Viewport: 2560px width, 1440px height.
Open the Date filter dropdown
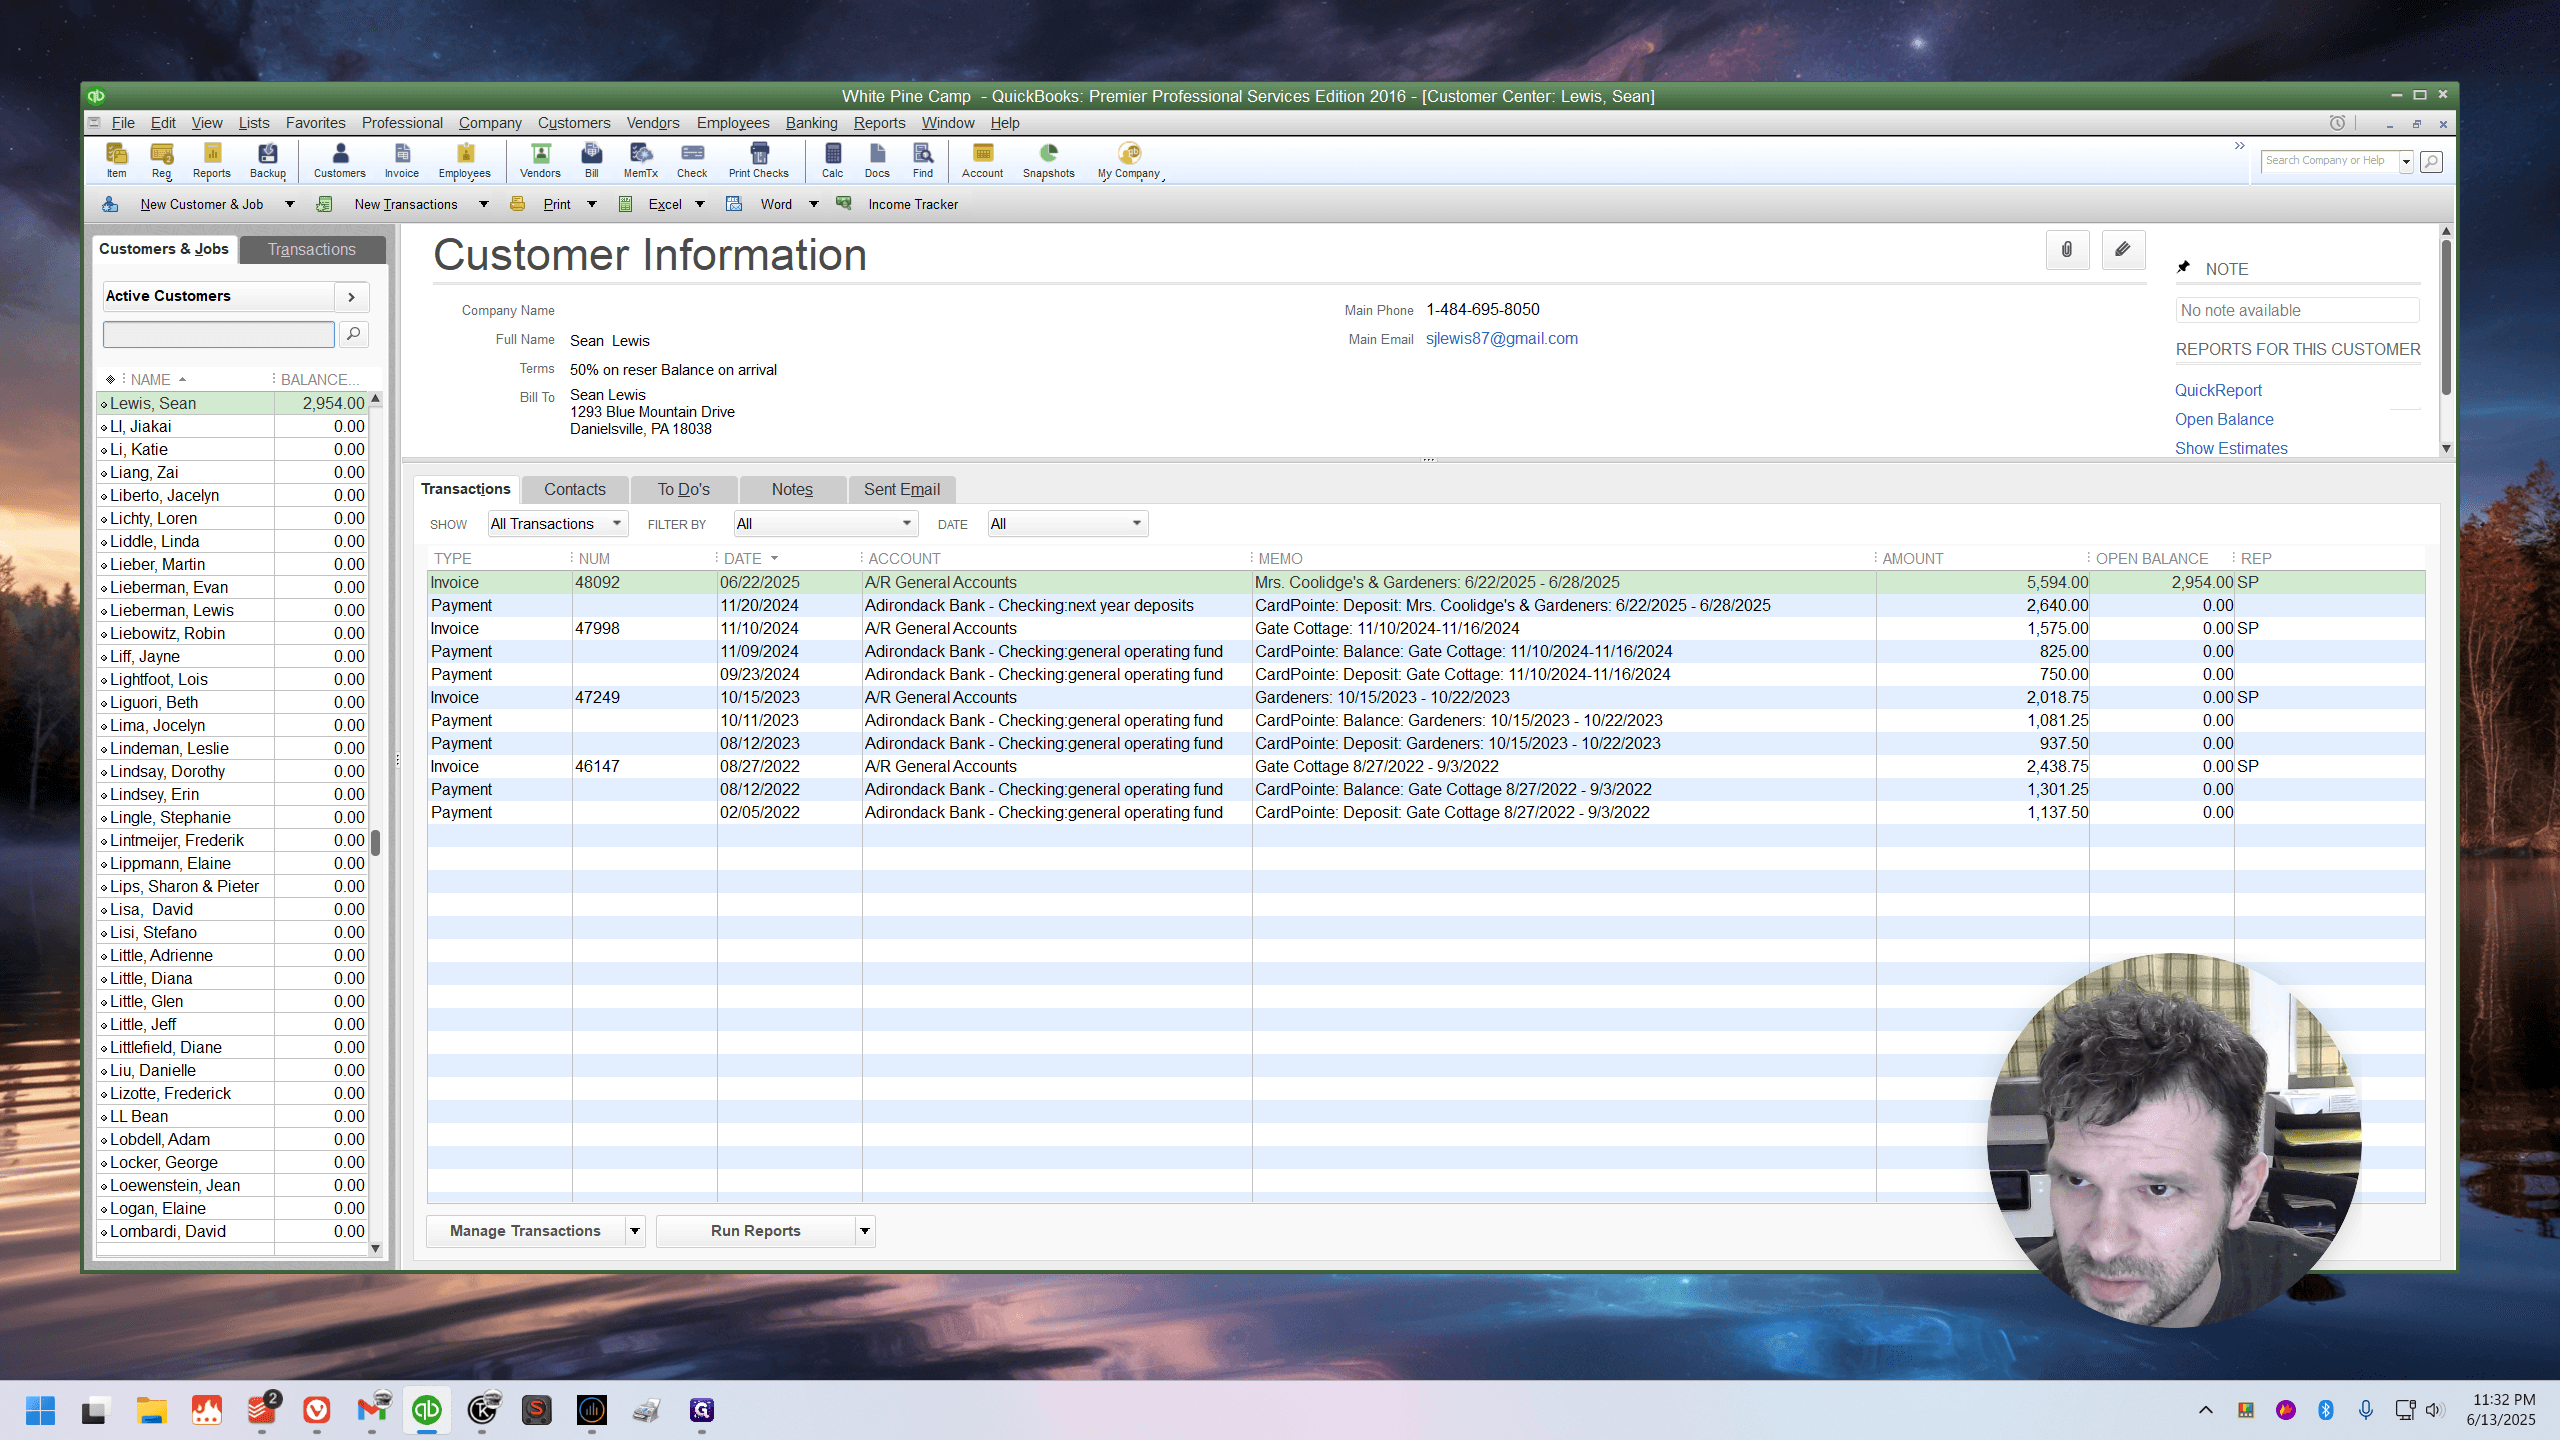1068,524
